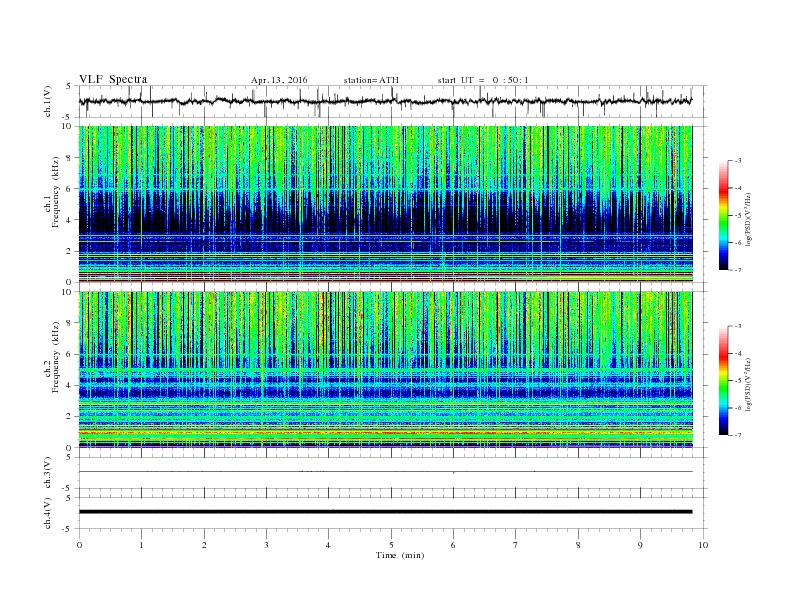Click inside the ch.1 spectrogram panel

pos(385,204)
